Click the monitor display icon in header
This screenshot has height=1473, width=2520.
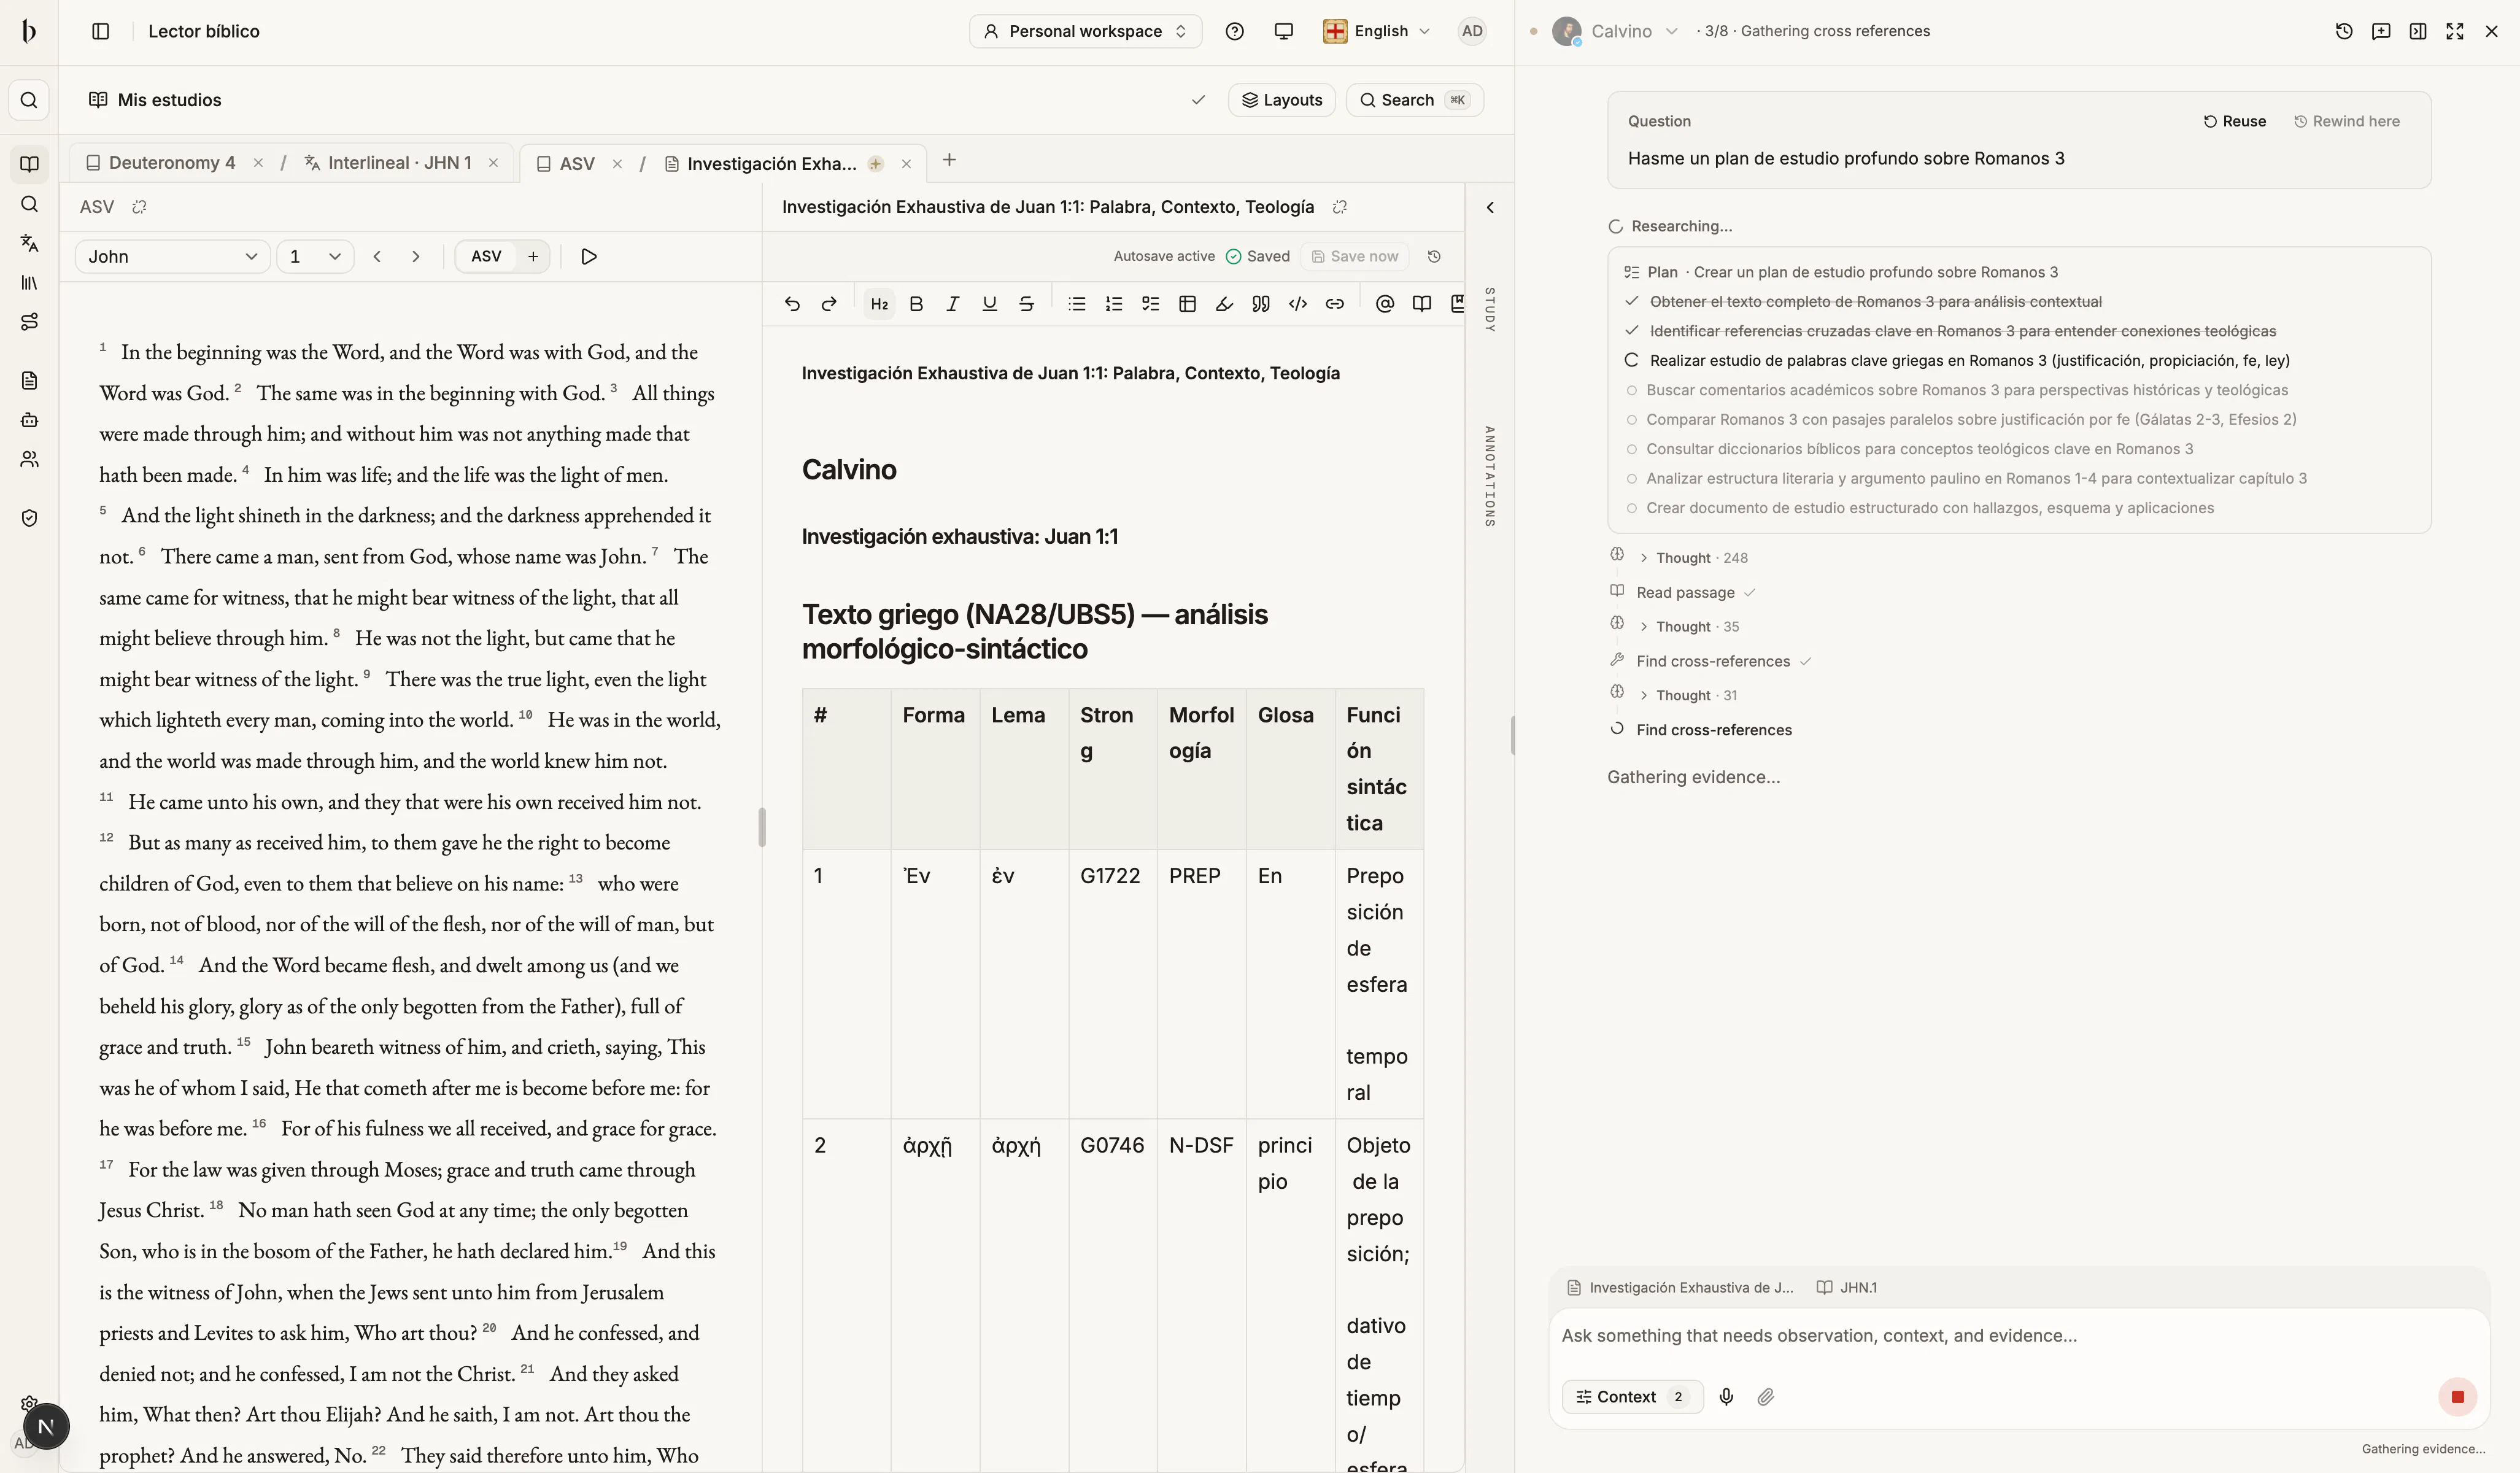pyautogui.click(x=1284, y=31)
